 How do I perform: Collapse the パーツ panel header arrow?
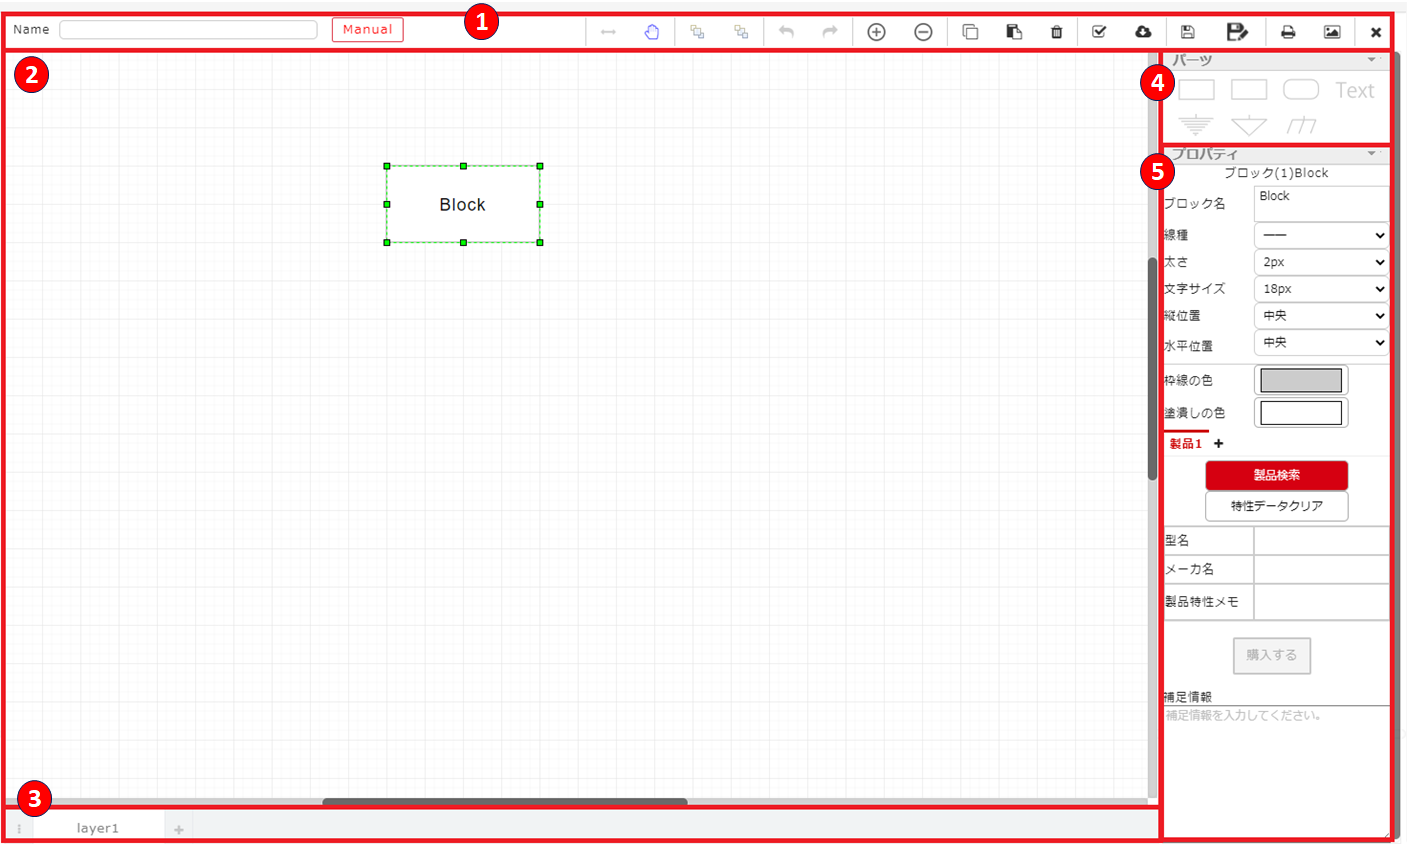(1371, 60)
